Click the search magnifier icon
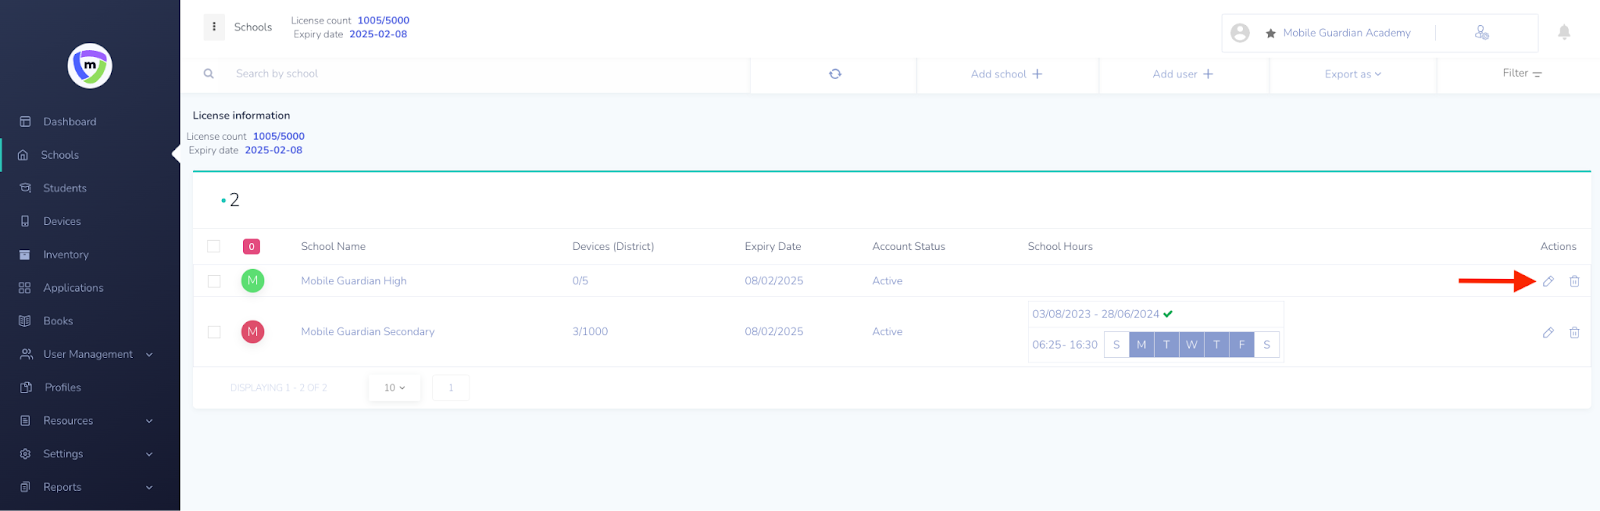Image resolution: width=1600 pixels, height=511 pixels. pos(209,74)
